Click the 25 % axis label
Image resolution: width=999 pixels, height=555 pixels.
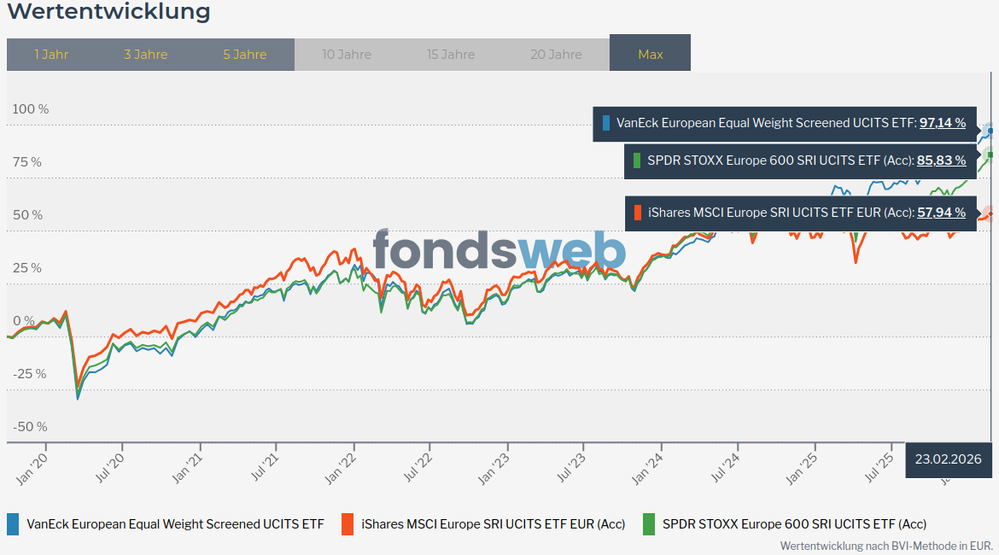click(27, 268)
